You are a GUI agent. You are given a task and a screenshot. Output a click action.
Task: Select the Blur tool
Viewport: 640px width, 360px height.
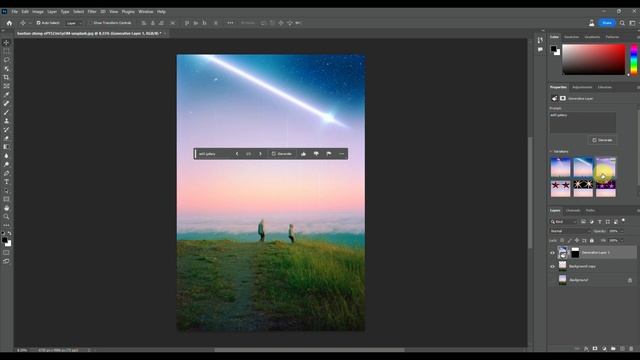(6, 156)
